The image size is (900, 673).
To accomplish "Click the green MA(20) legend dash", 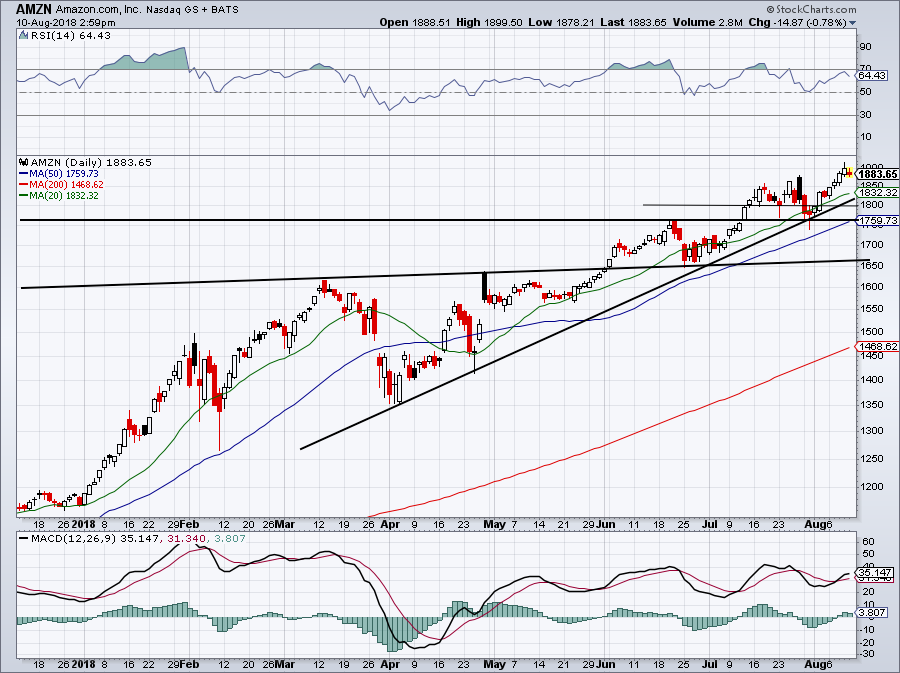I will click(24, 195).
